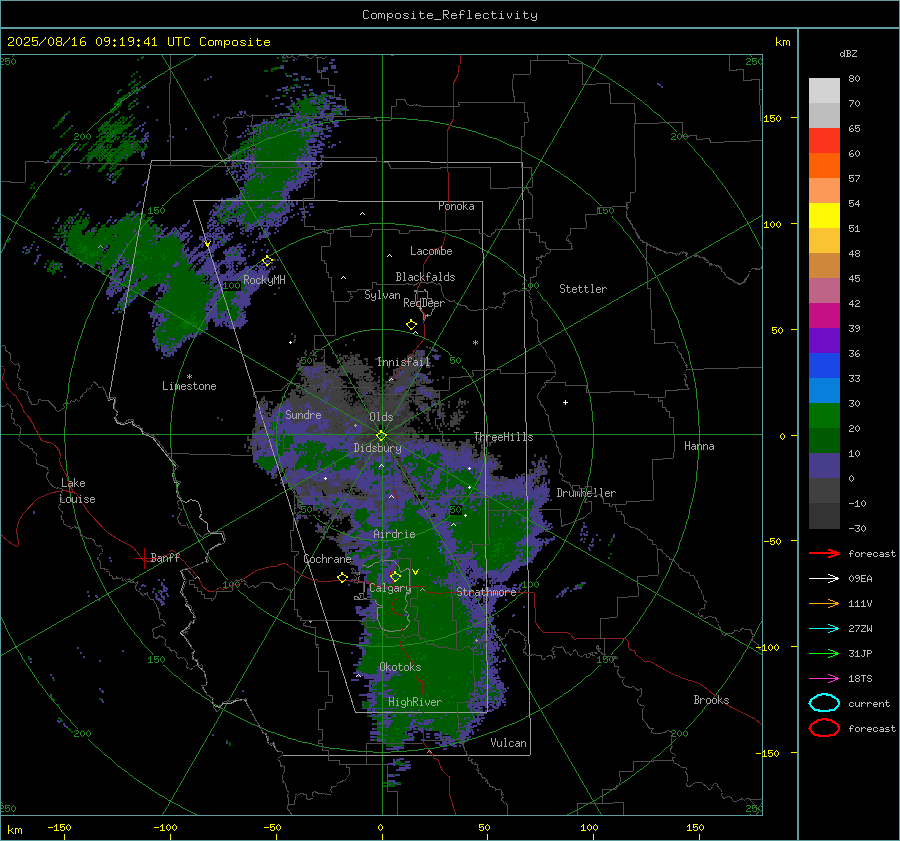
Task: Click the Sylvan label
Action: (382, 295)
